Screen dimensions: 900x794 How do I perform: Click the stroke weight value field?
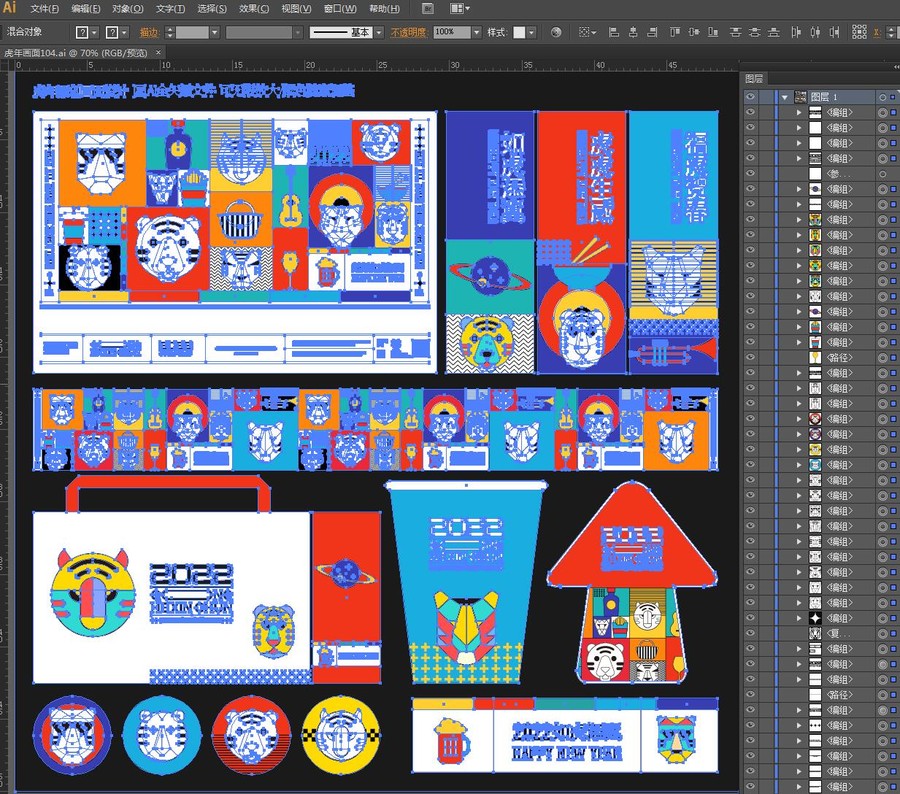pyautogui.click(x=192, y=33)
